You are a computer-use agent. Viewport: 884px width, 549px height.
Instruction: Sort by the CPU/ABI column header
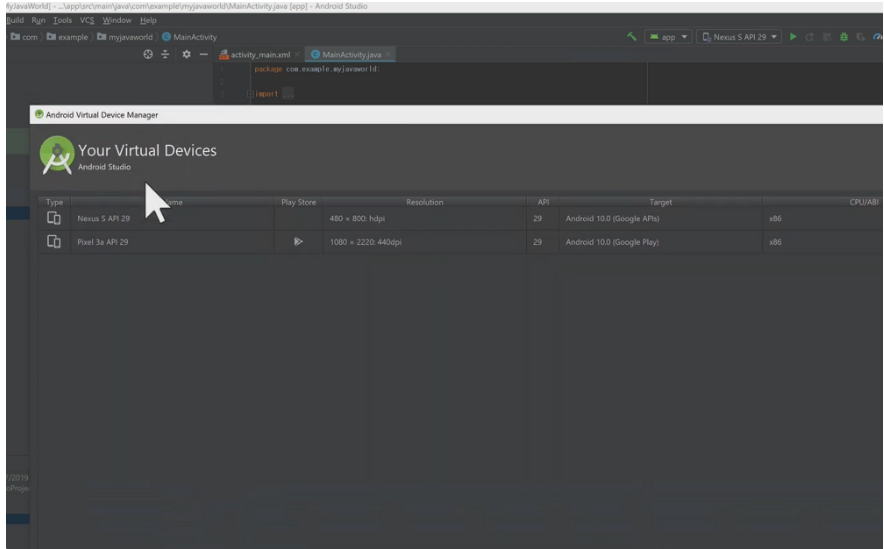(864, 202)
